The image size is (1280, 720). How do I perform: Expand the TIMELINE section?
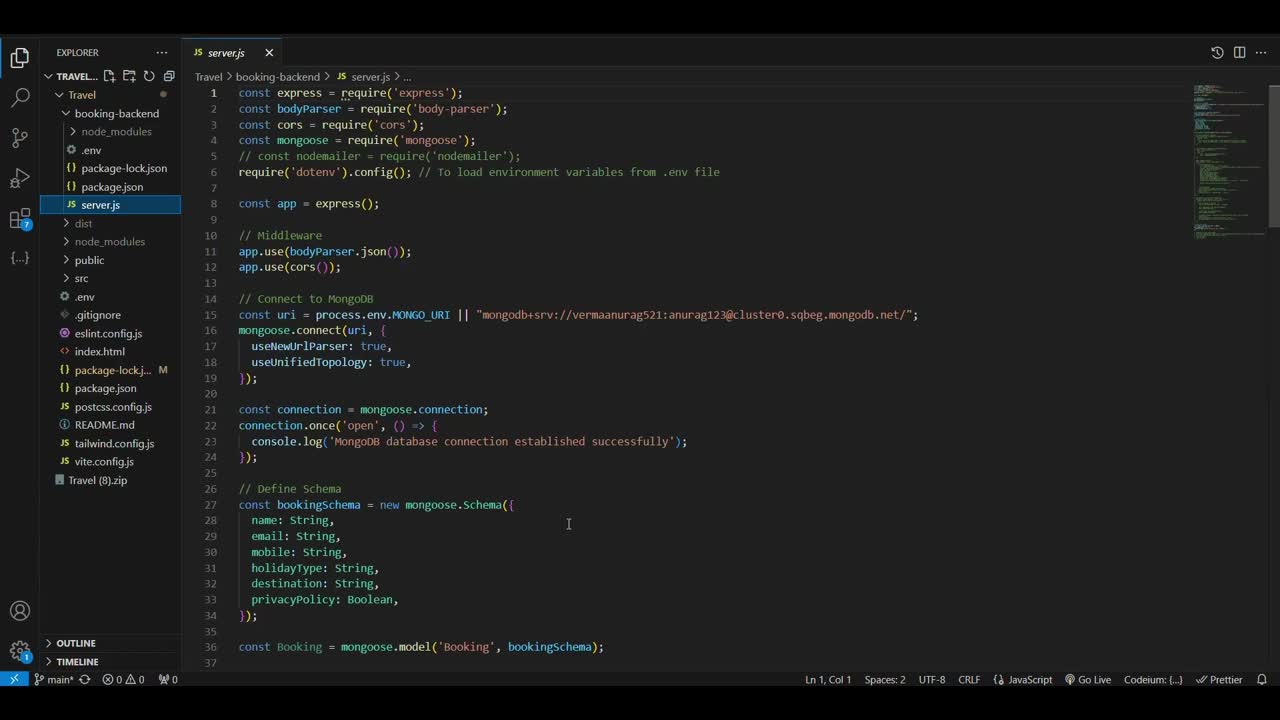[x=77, y=661]
